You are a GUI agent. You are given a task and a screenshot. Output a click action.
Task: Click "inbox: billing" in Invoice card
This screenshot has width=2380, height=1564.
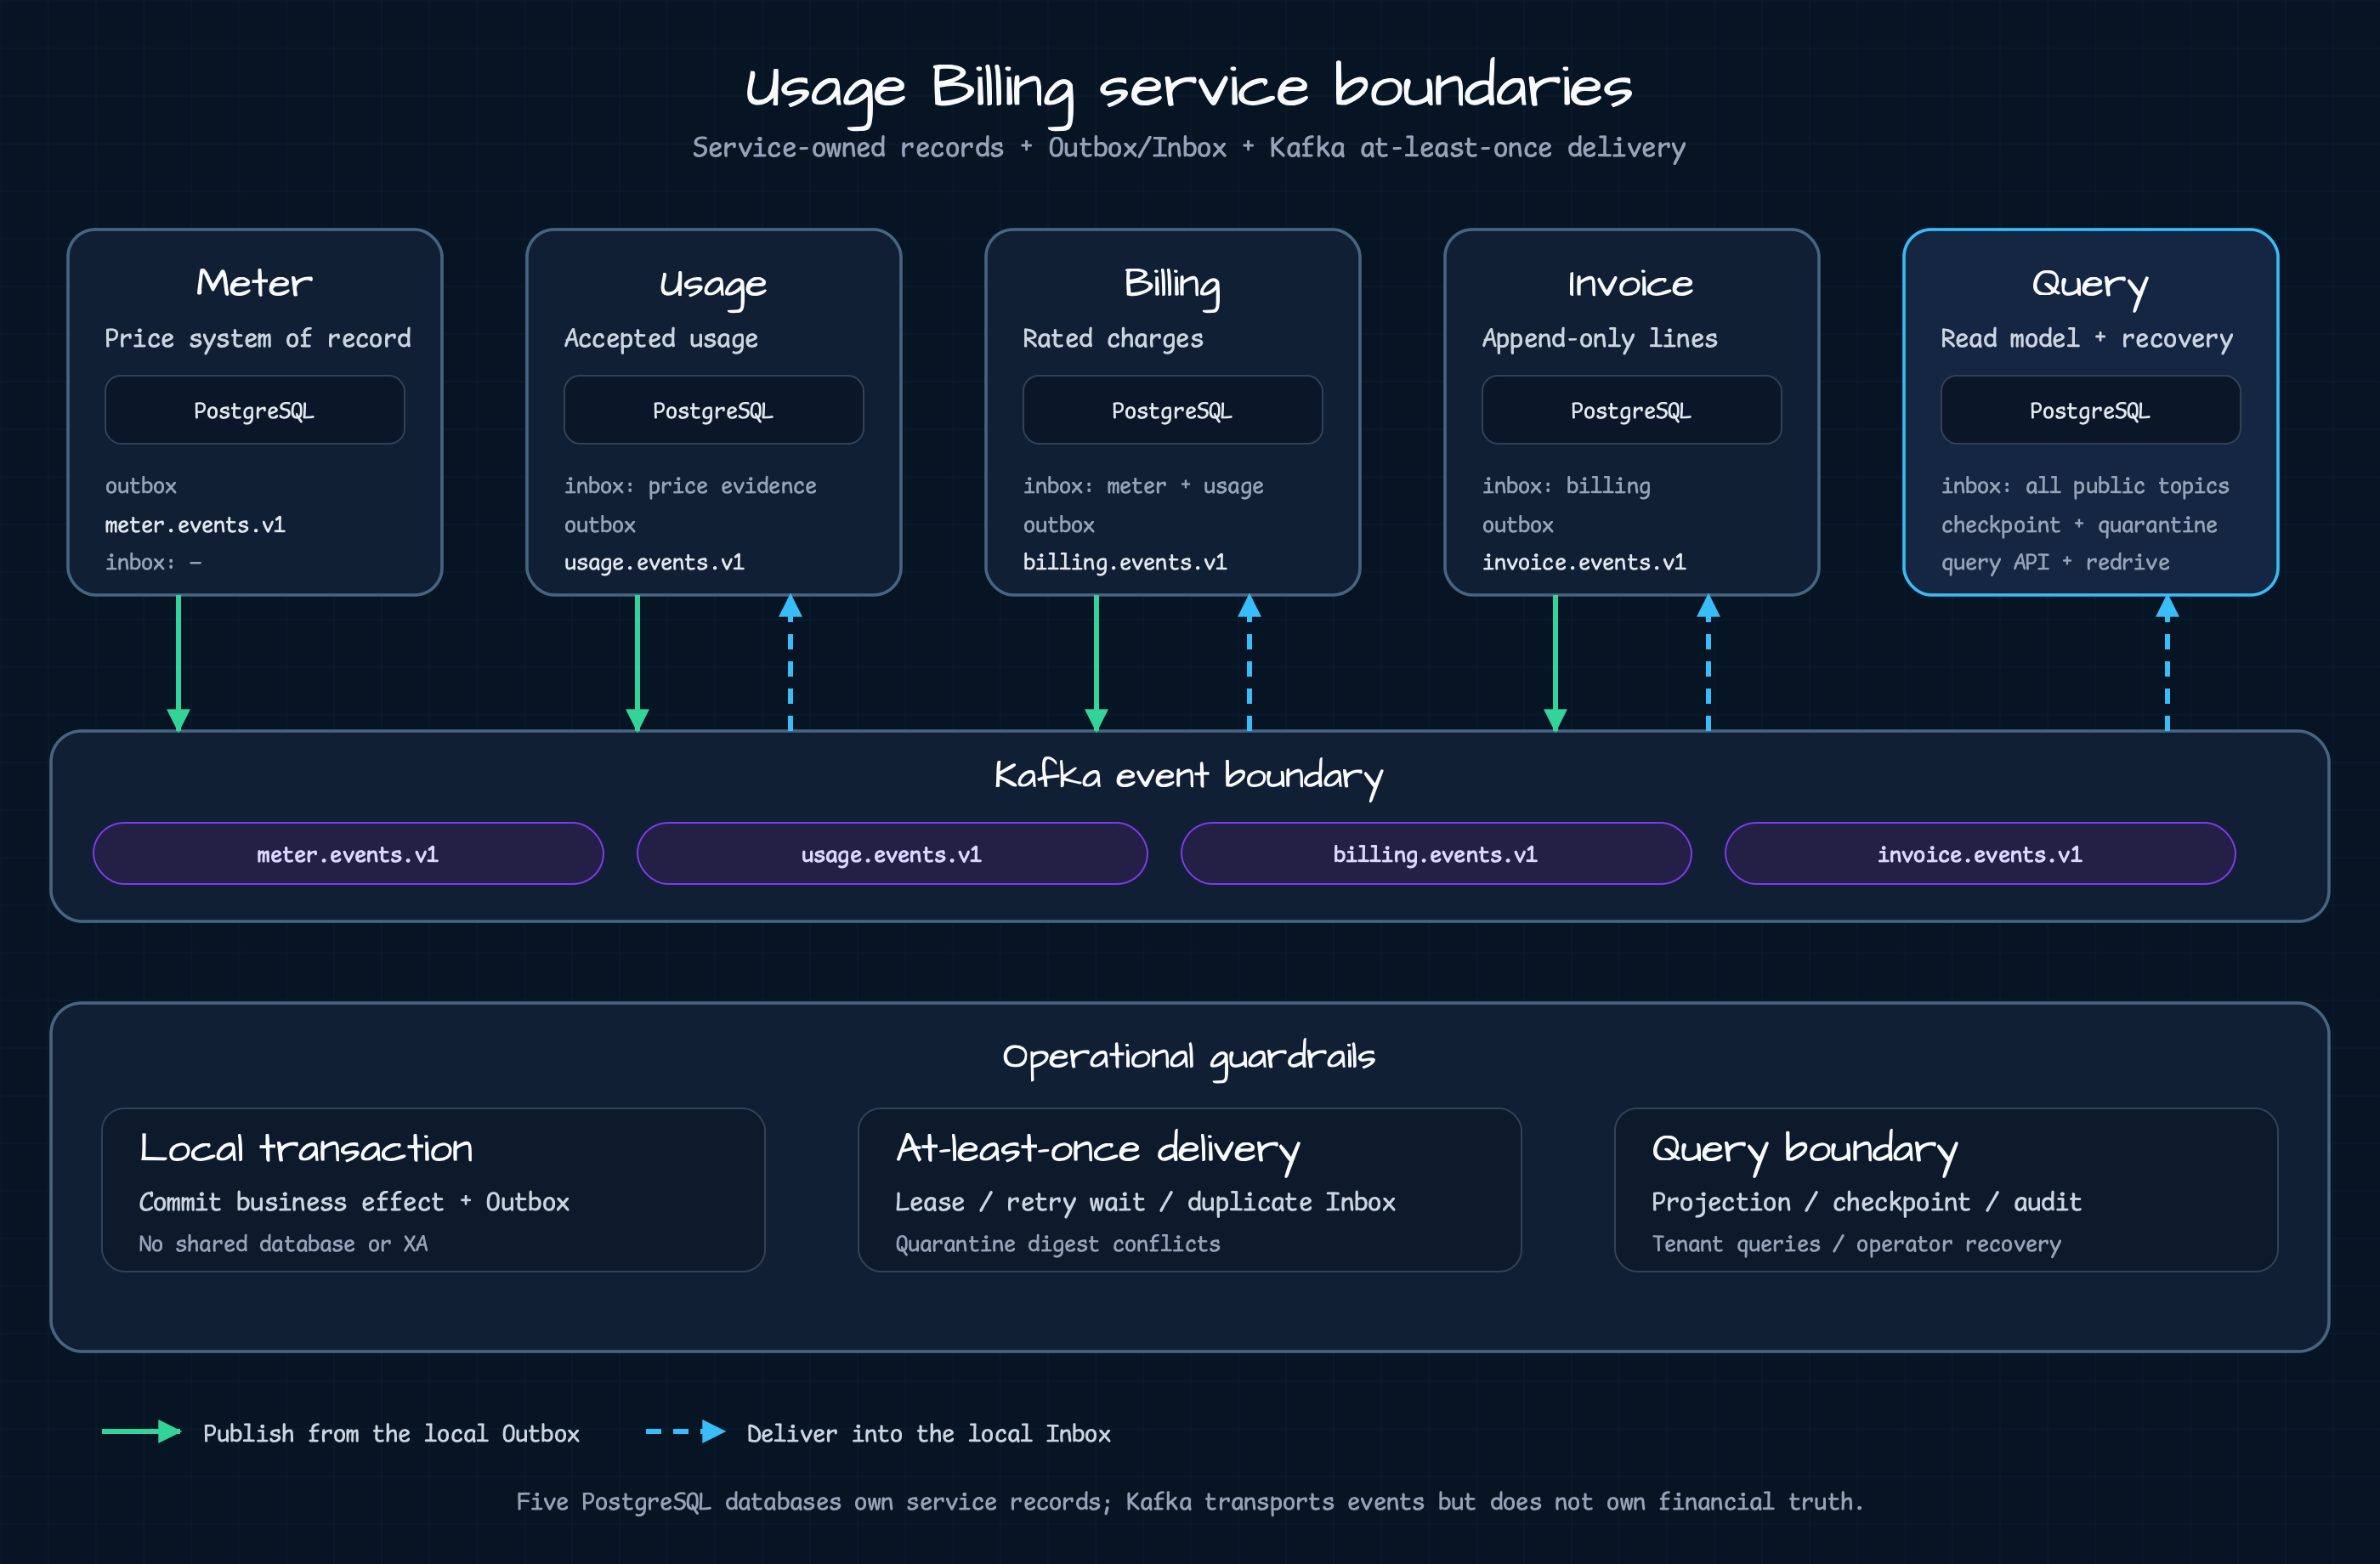(x=1566, y=486)
